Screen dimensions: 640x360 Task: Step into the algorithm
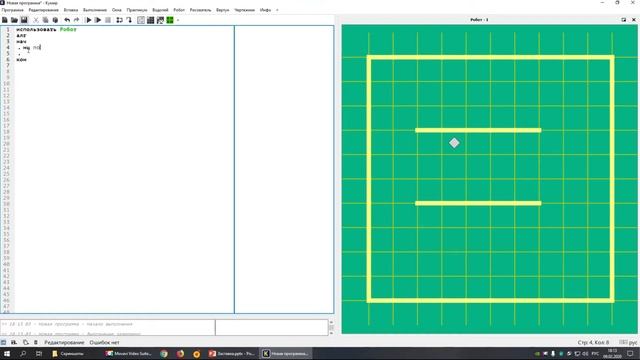click(x=129, y=20)
